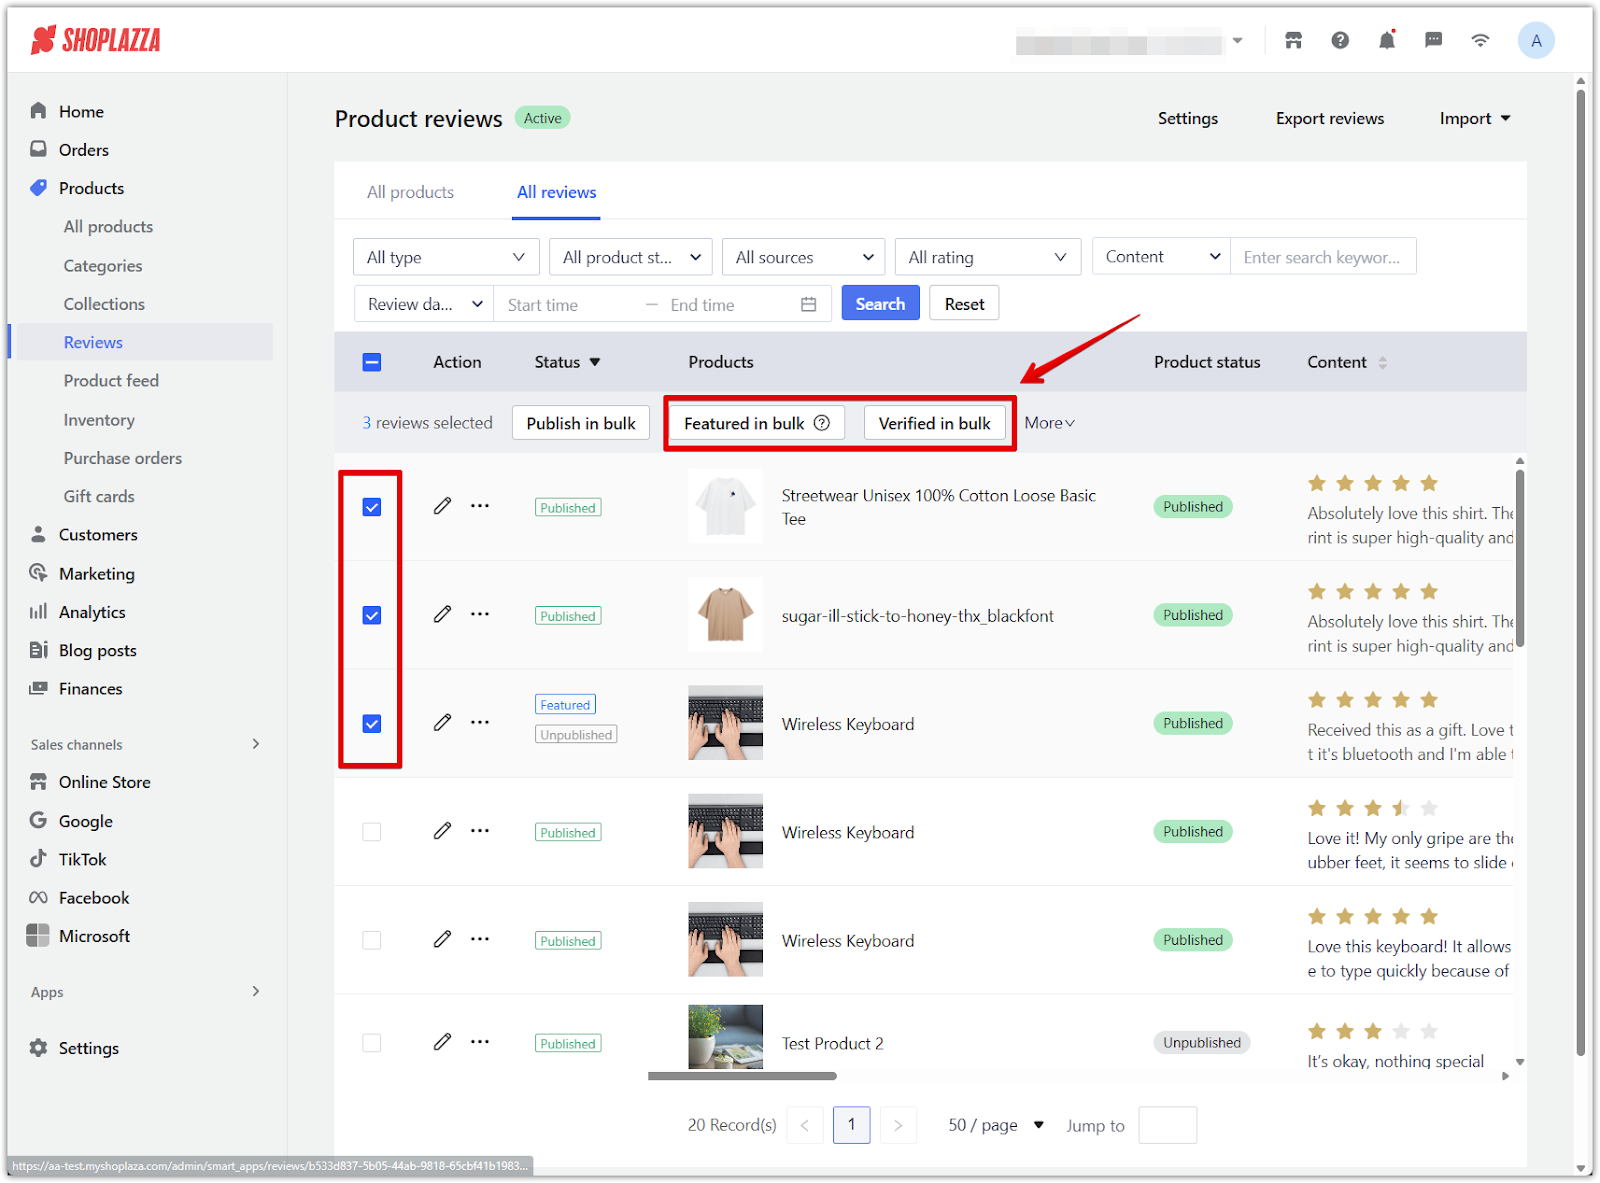The width and height of the screenshot is (1600, 1183).
Task: Click the Test Product 2 thumbnail image
Action: [725, 1037]
